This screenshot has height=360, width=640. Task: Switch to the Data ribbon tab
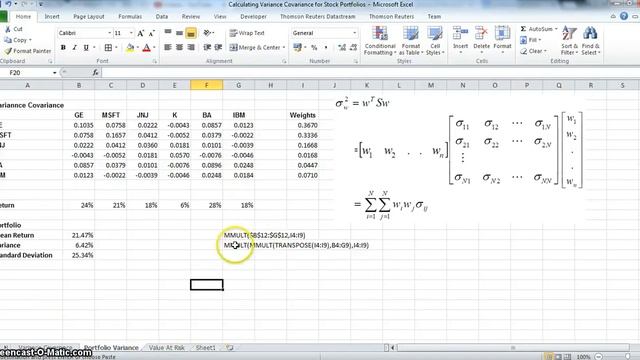(x=162, y=17)
